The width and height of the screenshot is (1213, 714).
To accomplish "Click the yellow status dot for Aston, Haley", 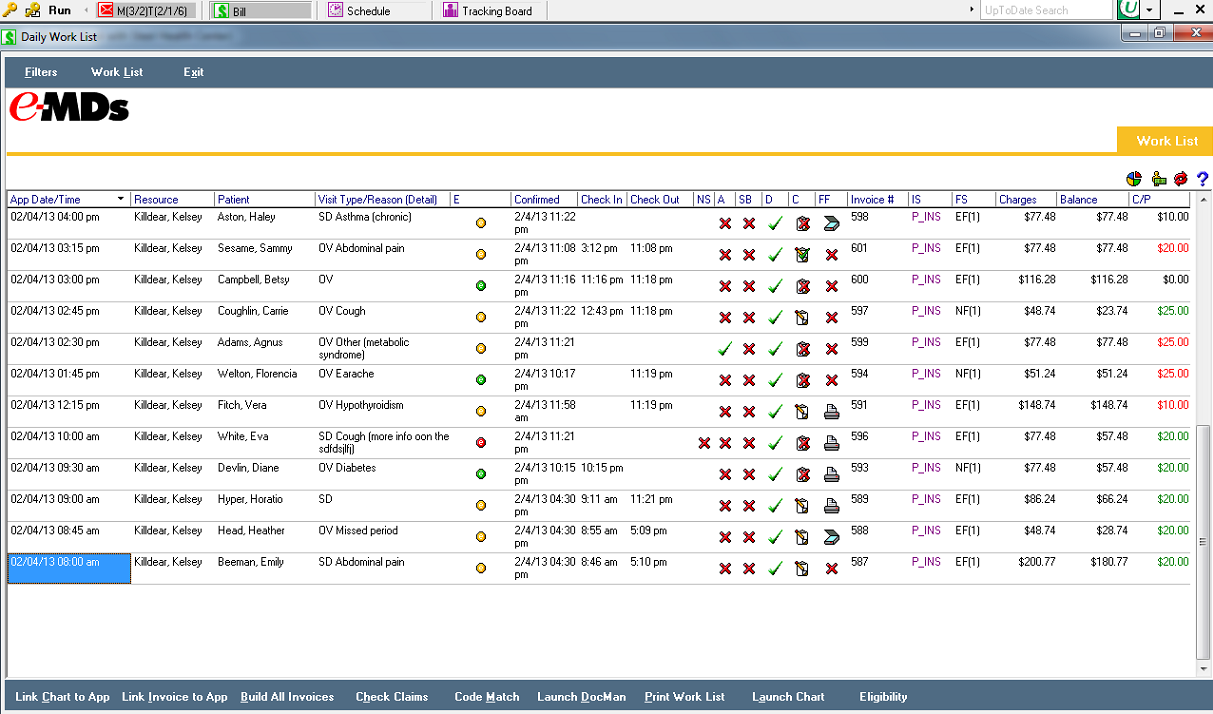I will pyautogui.click(x=481, y=223).
